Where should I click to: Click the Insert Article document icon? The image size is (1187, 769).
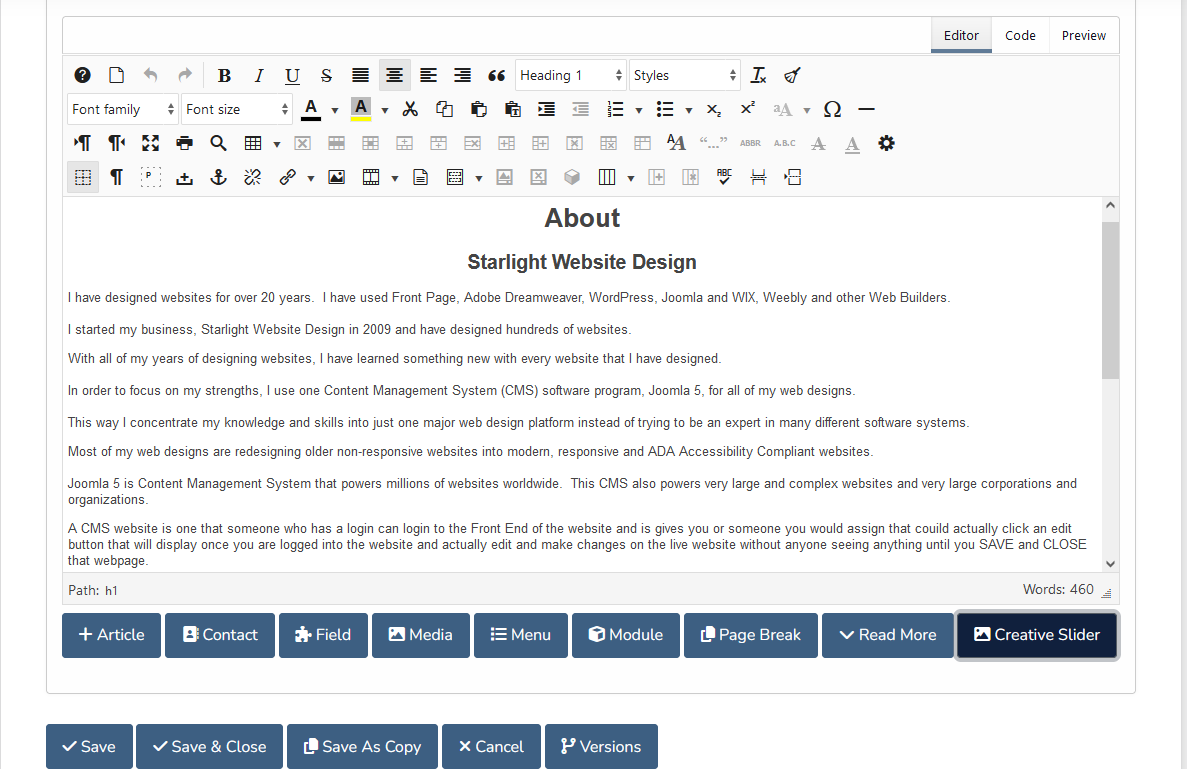coord(421,177)
